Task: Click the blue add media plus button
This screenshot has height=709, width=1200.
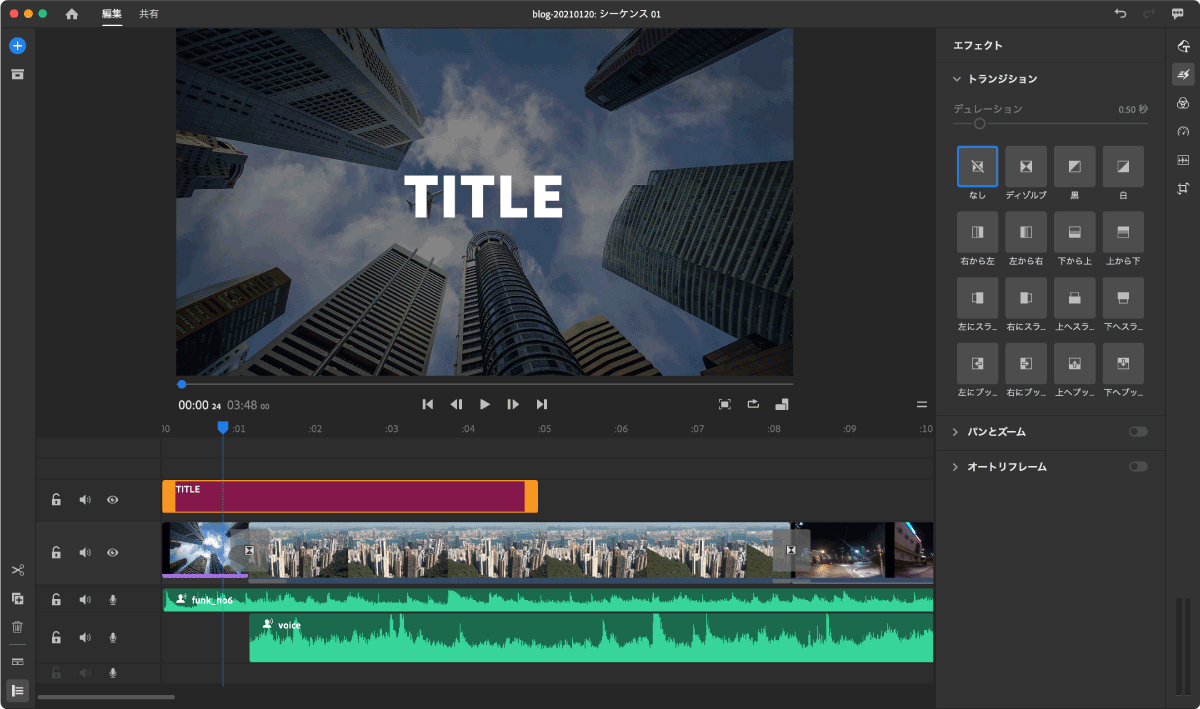Action: coord(17,46)
